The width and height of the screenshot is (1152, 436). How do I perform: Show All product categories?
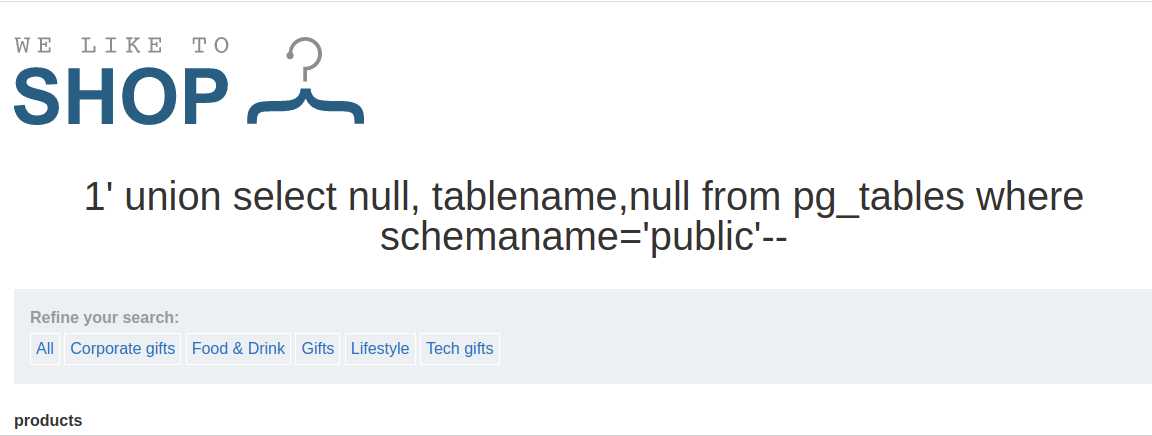tap(45, 349)
